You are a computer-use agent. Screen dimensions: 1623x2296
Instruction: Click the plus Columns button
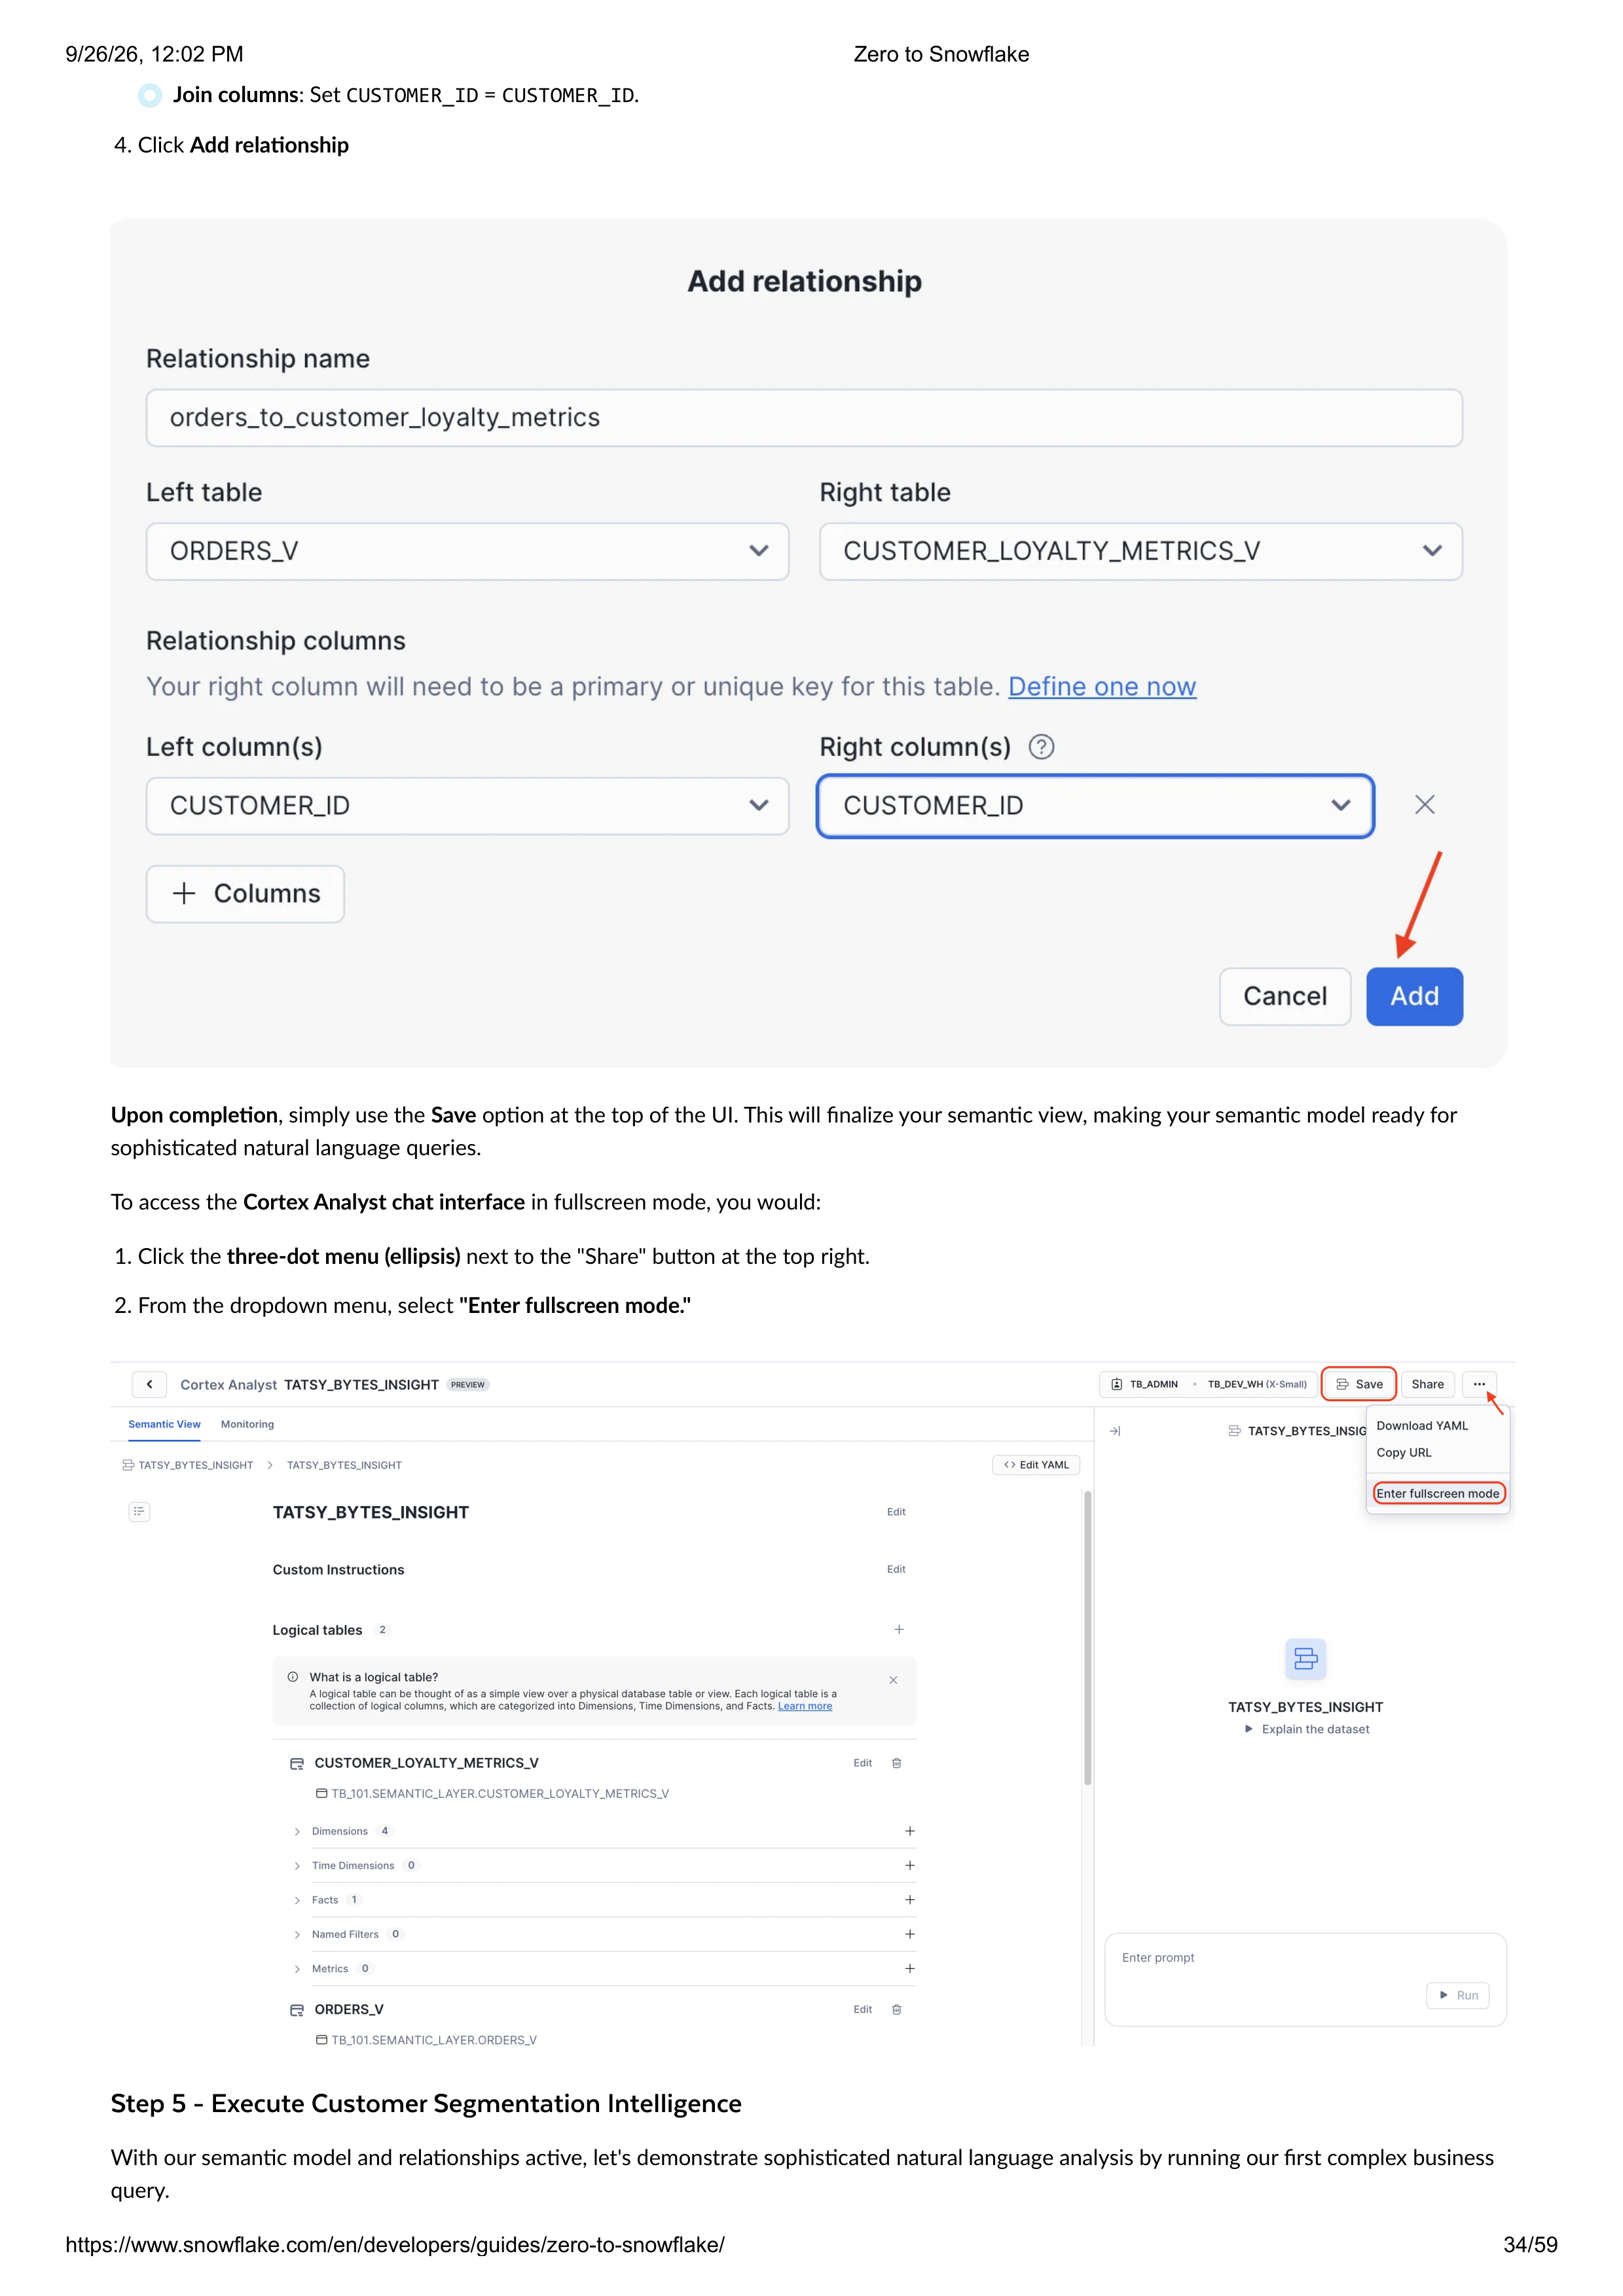245,894
